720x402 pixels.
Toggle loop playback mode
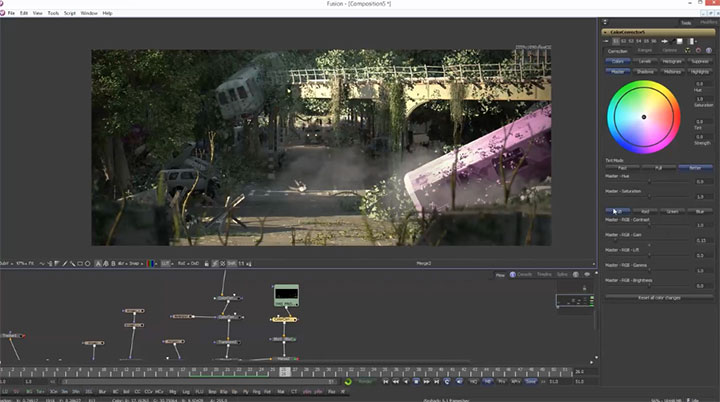(447, 382)
